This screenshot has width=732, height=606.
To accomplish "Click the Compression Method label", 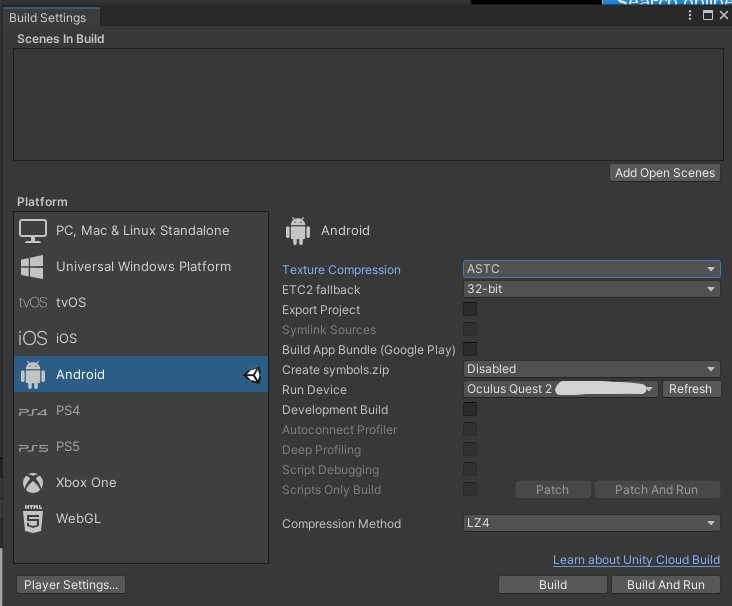I will pyautogui.click(x=341, y=524).
